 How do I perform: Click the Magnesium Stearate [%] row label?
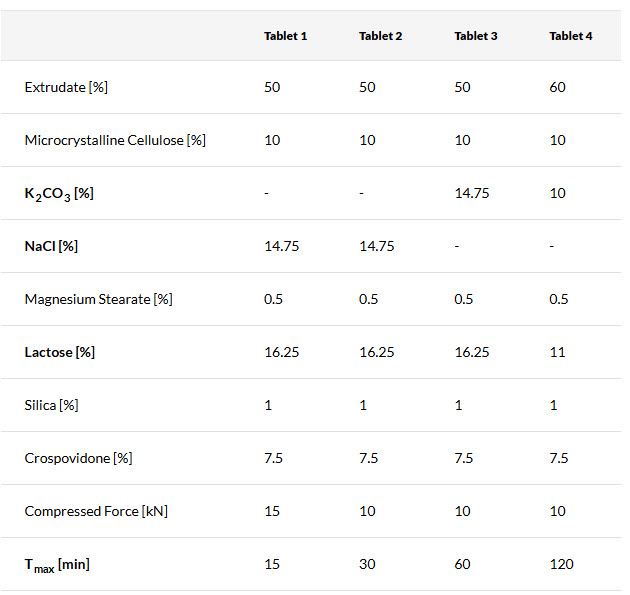pos(98,299)
